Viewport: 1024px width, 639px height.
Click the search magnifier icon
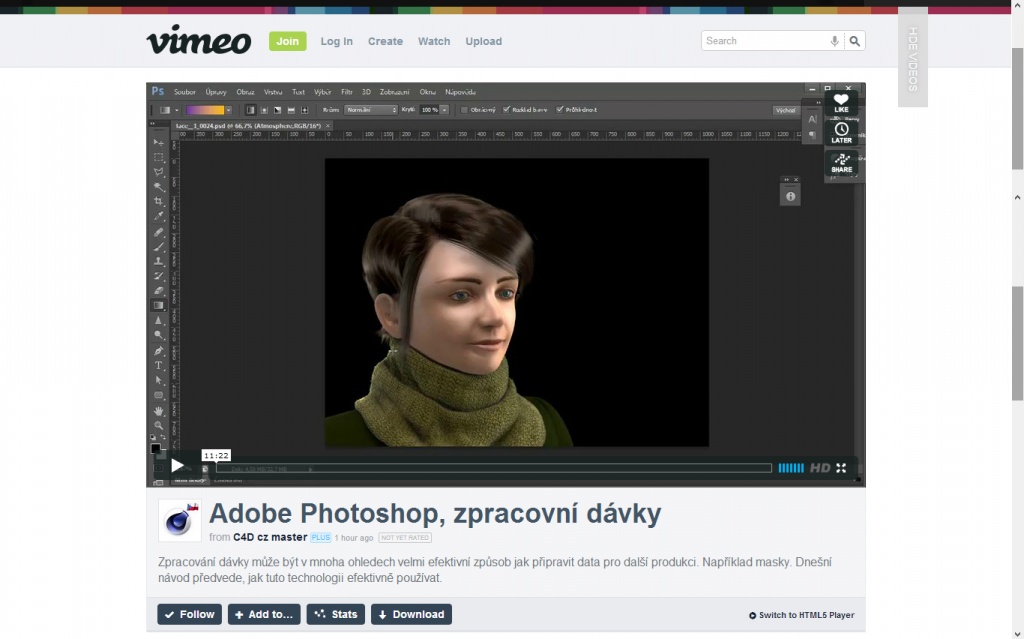854,41
